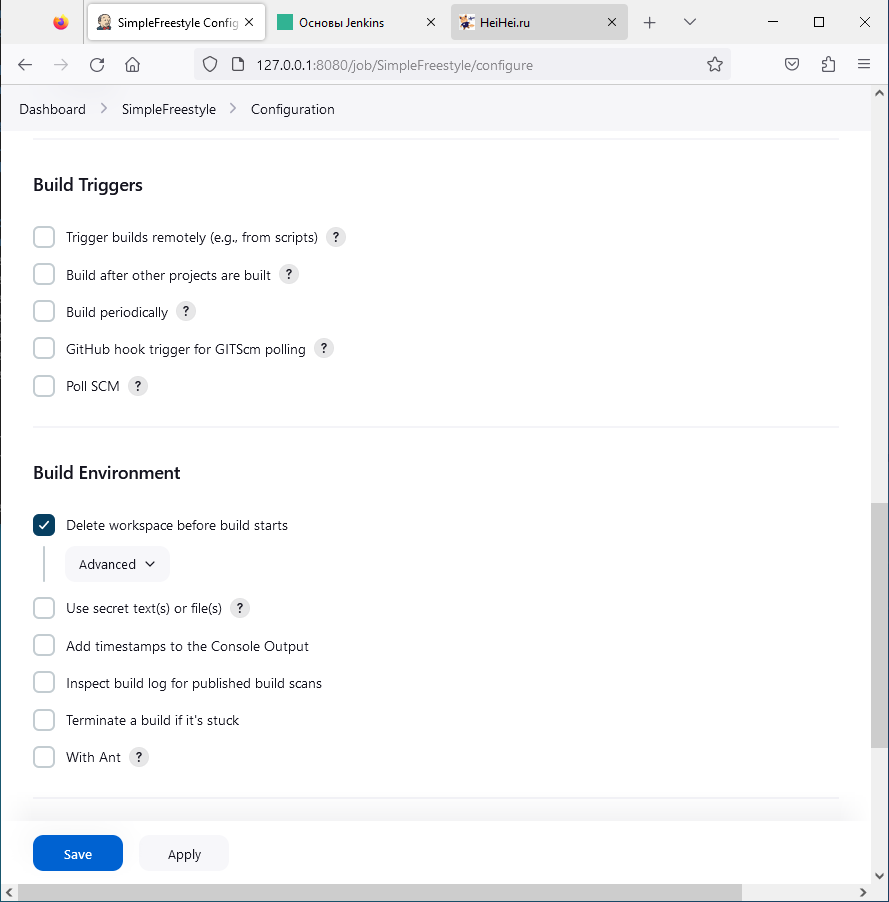Save page to Pocket
Image resolution: width=889 pixels, height=902 pixels.
pos(792,64)
